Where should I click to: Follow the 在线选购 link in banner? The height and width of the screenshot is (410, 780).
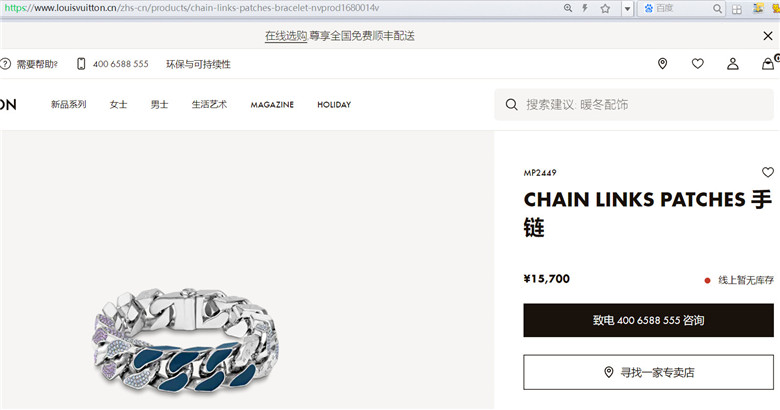point(286,36)
